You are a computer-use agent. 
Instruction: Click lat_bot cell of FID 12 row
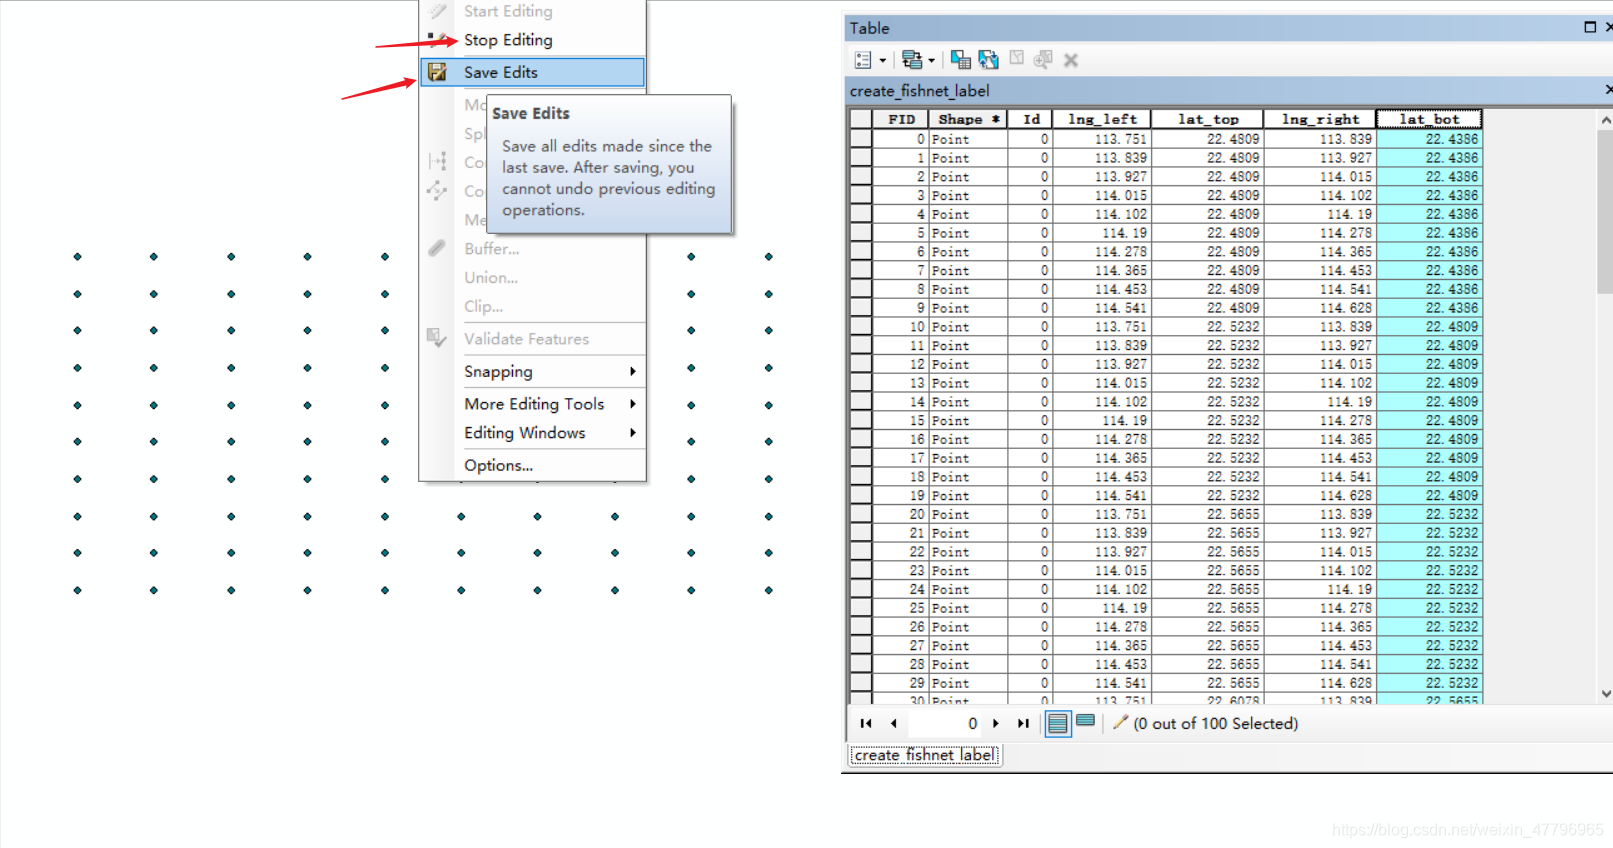tap(1429, 364)
